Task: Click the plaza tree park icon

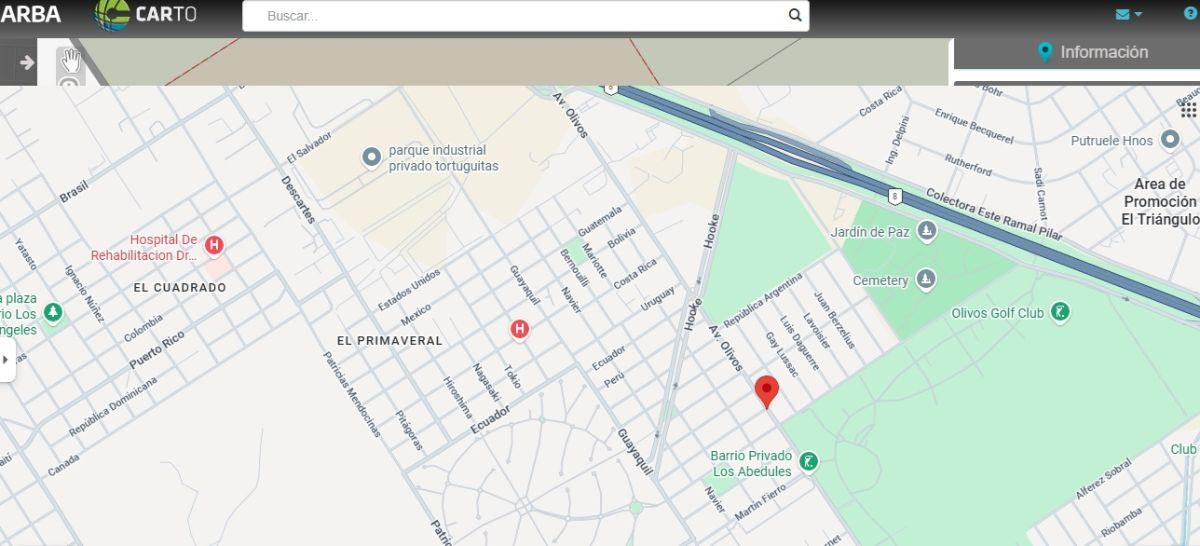Action: tap(53, 314)
